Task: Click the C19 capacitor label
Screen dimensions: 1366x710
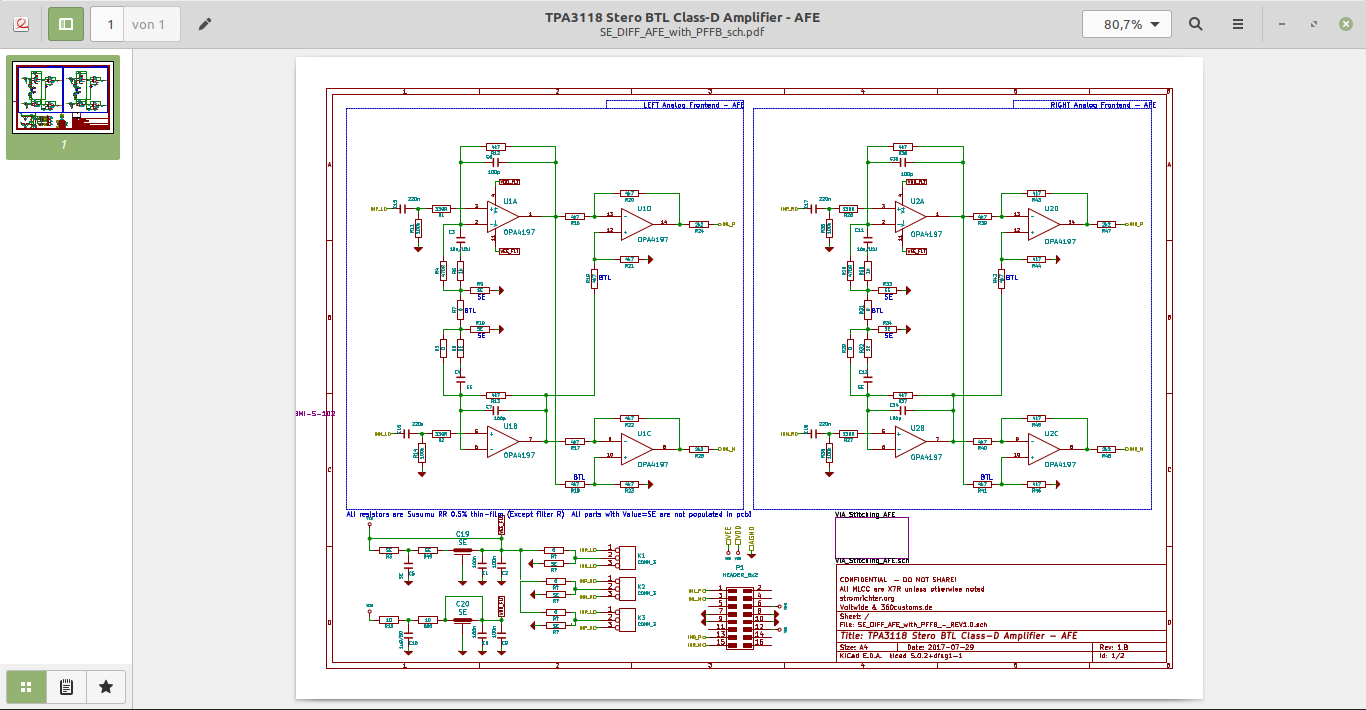Action: tap(462, 534)
